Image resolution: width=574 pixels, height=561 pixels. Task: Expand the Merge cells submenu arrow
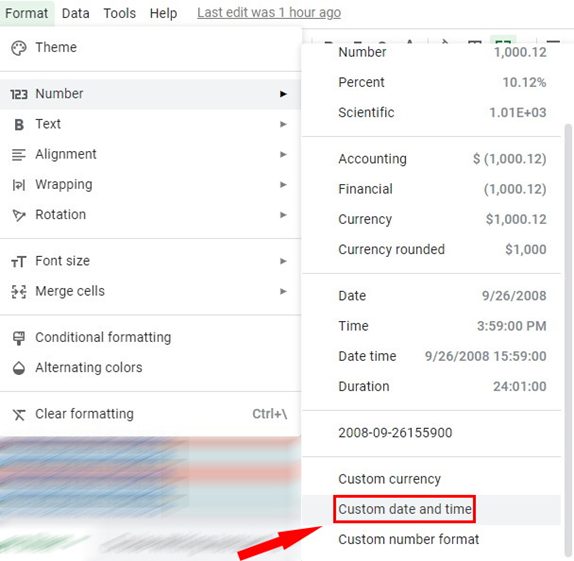[283, 291]
